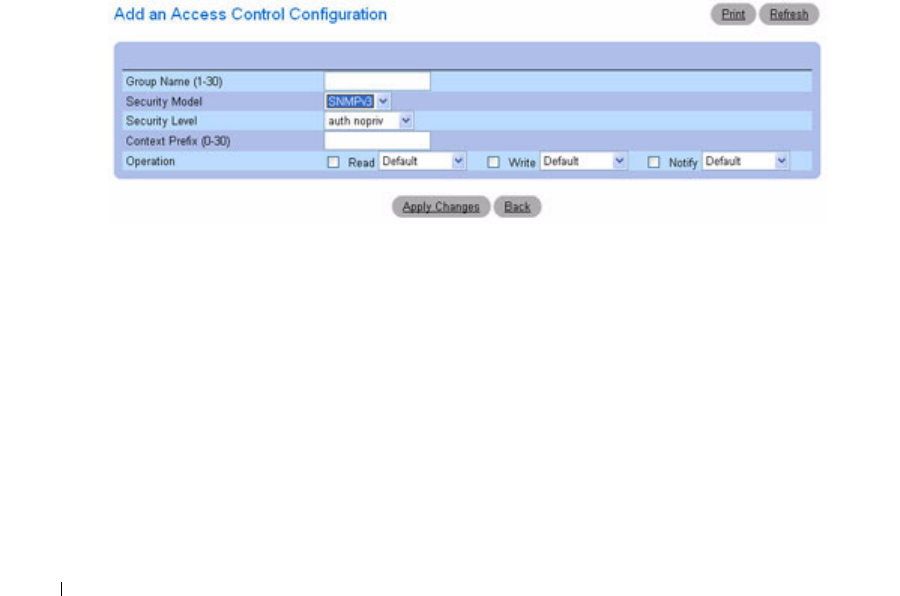900x596 pixels.
Task: Select the 'Add an Access Control Configuration' heading
Action: (250, 14)
